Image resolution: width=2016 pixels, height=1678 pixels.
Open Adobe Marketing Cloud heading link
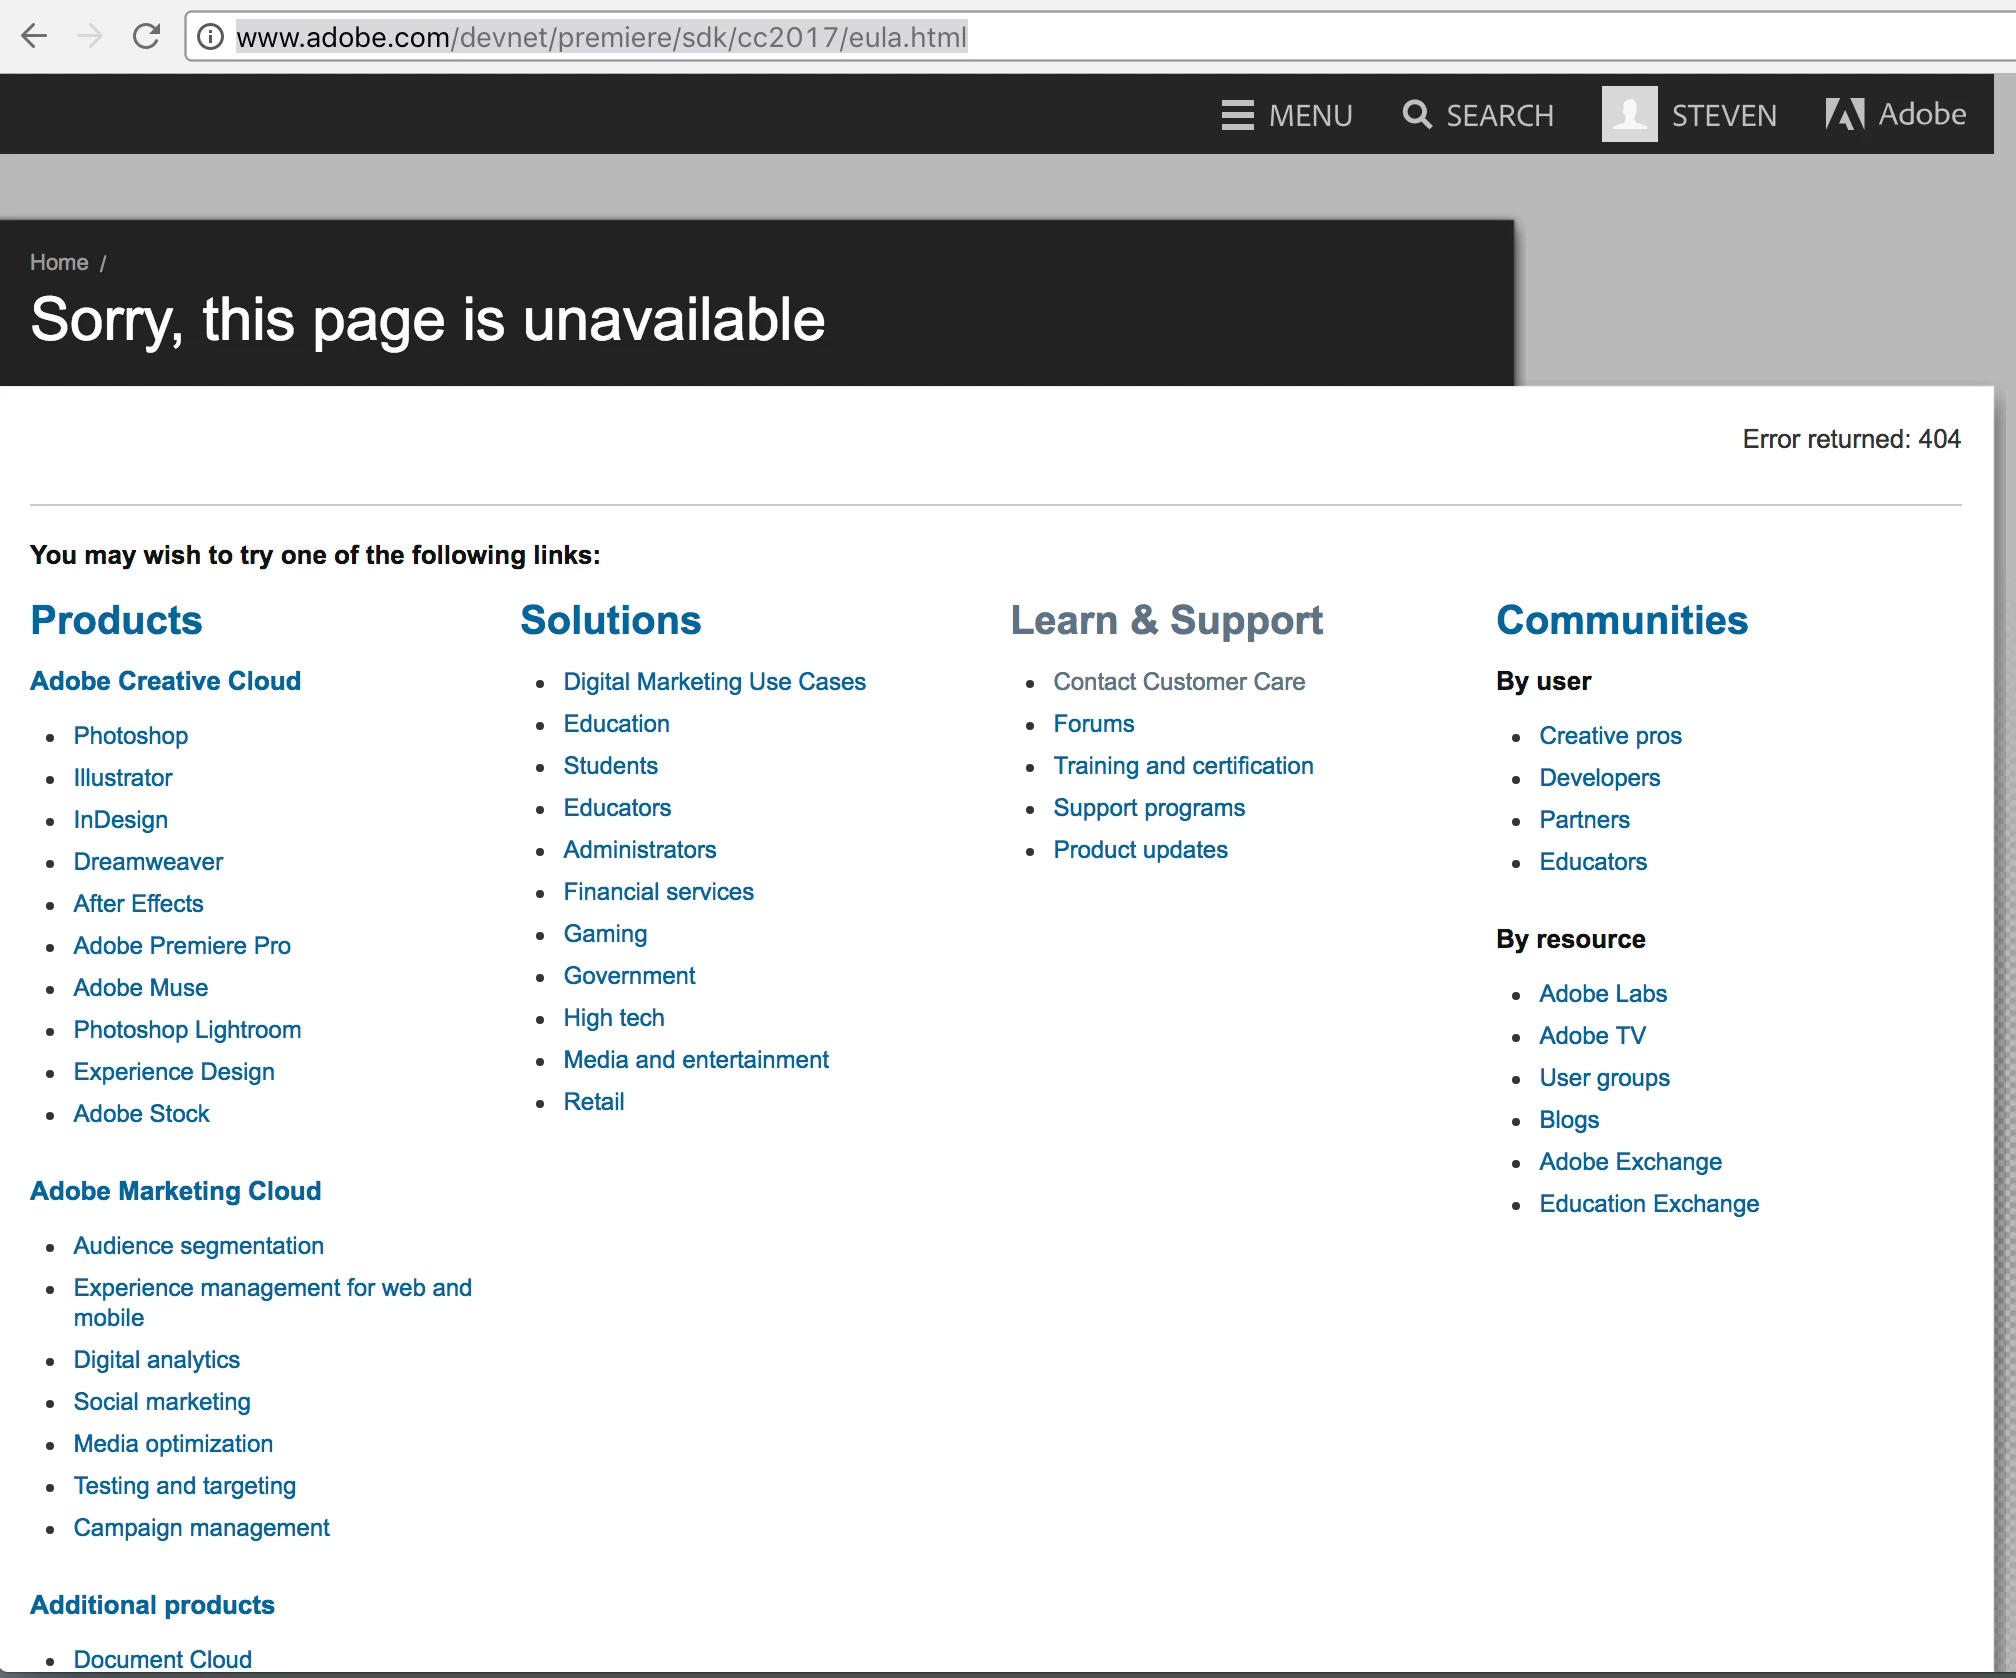coord(175,1191)
